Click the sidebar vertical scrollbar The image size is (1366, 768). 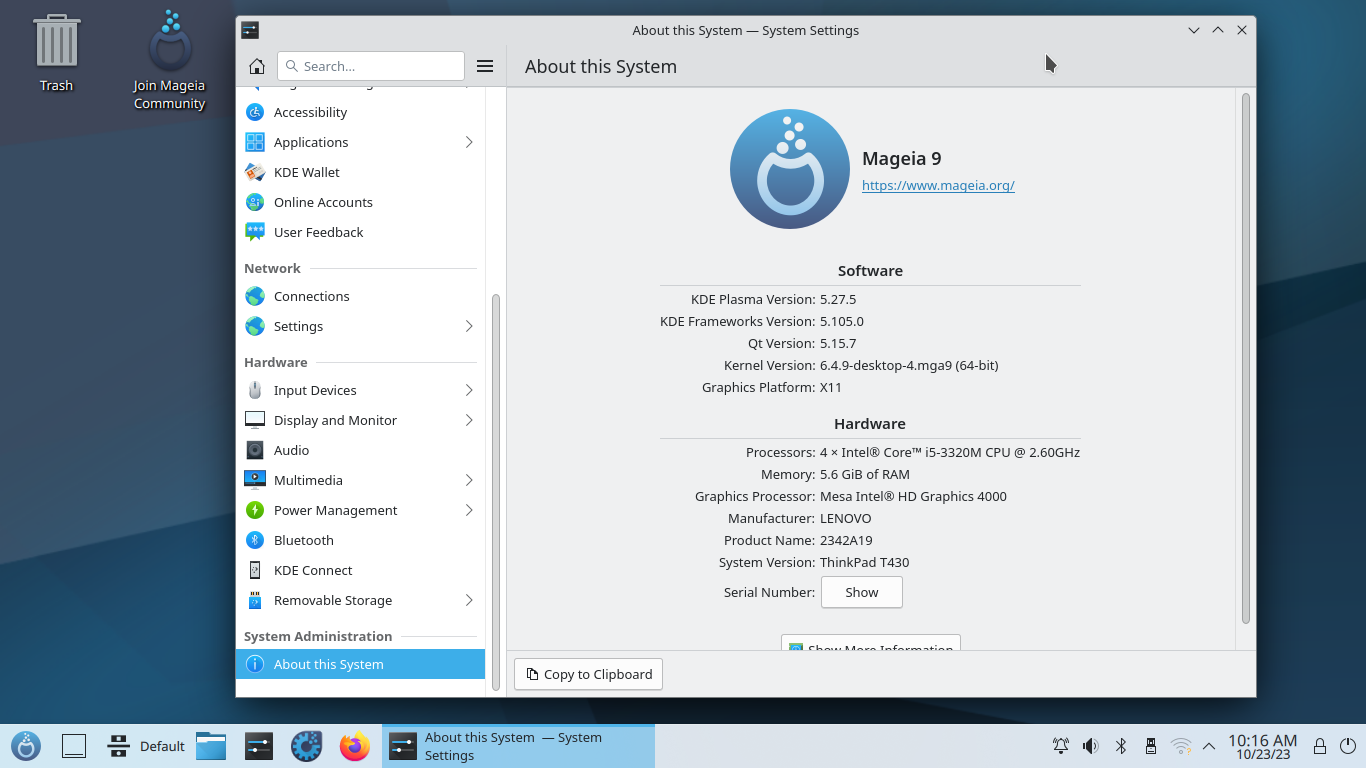click(x=496, y=492)
